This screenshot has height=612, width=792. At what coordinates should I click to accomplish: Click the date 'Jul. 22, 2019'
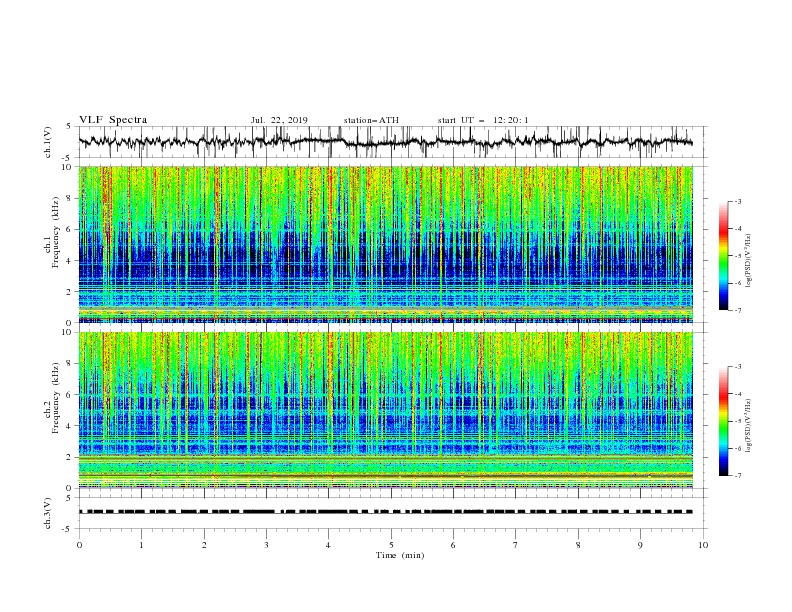tap(279, 120)
